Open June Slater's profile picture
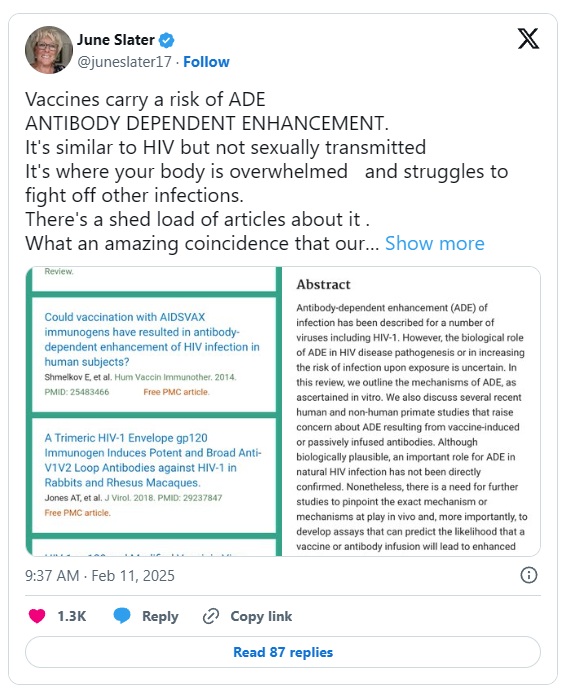 pyautogui.click(x=49, y=50)
